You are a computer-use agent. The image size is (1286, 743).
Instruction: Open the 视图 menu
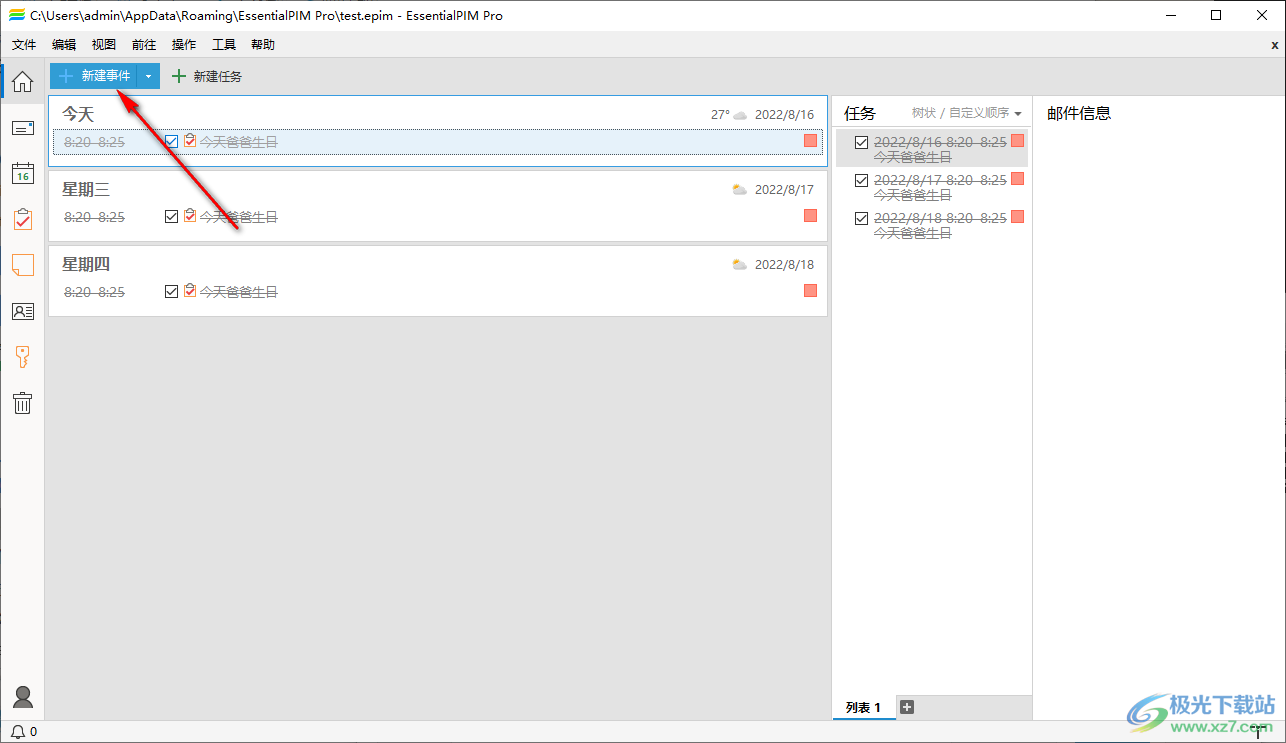click(x=104, y=45)
